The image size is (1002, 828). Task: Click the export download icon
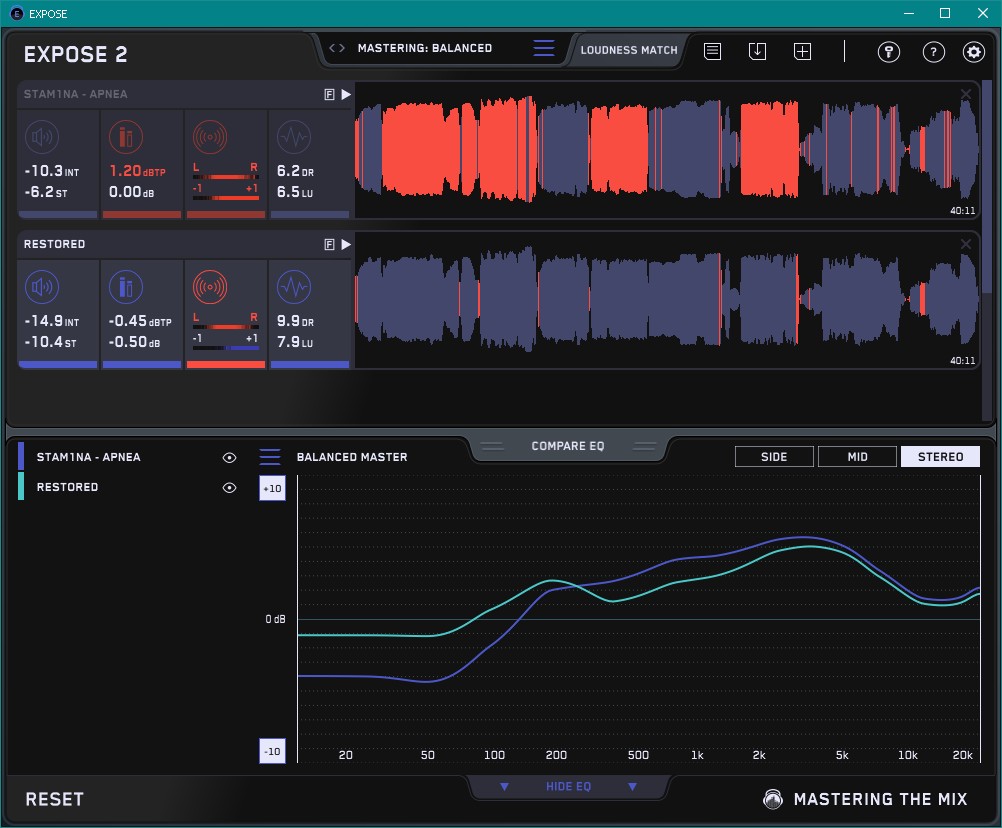[757, 51]
